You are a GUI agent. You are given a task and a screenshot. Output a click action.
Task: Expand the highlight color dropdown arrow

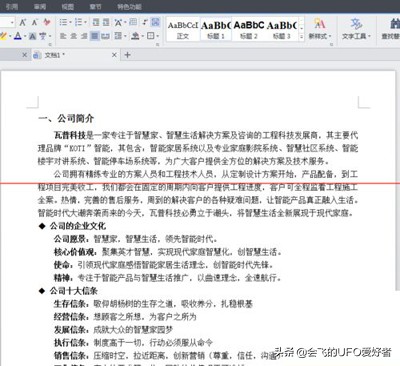[10, 36]
